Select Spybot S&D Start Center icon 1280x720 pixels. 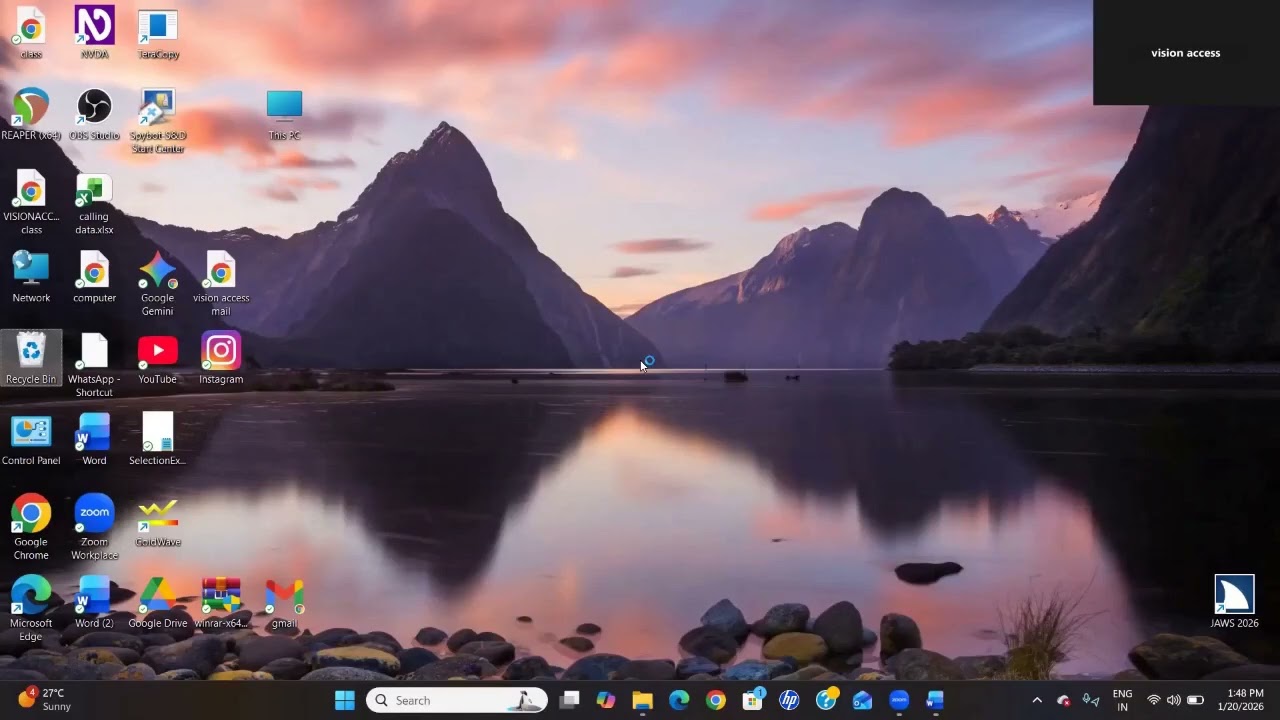pyautogui.click(x=158, y=121)
